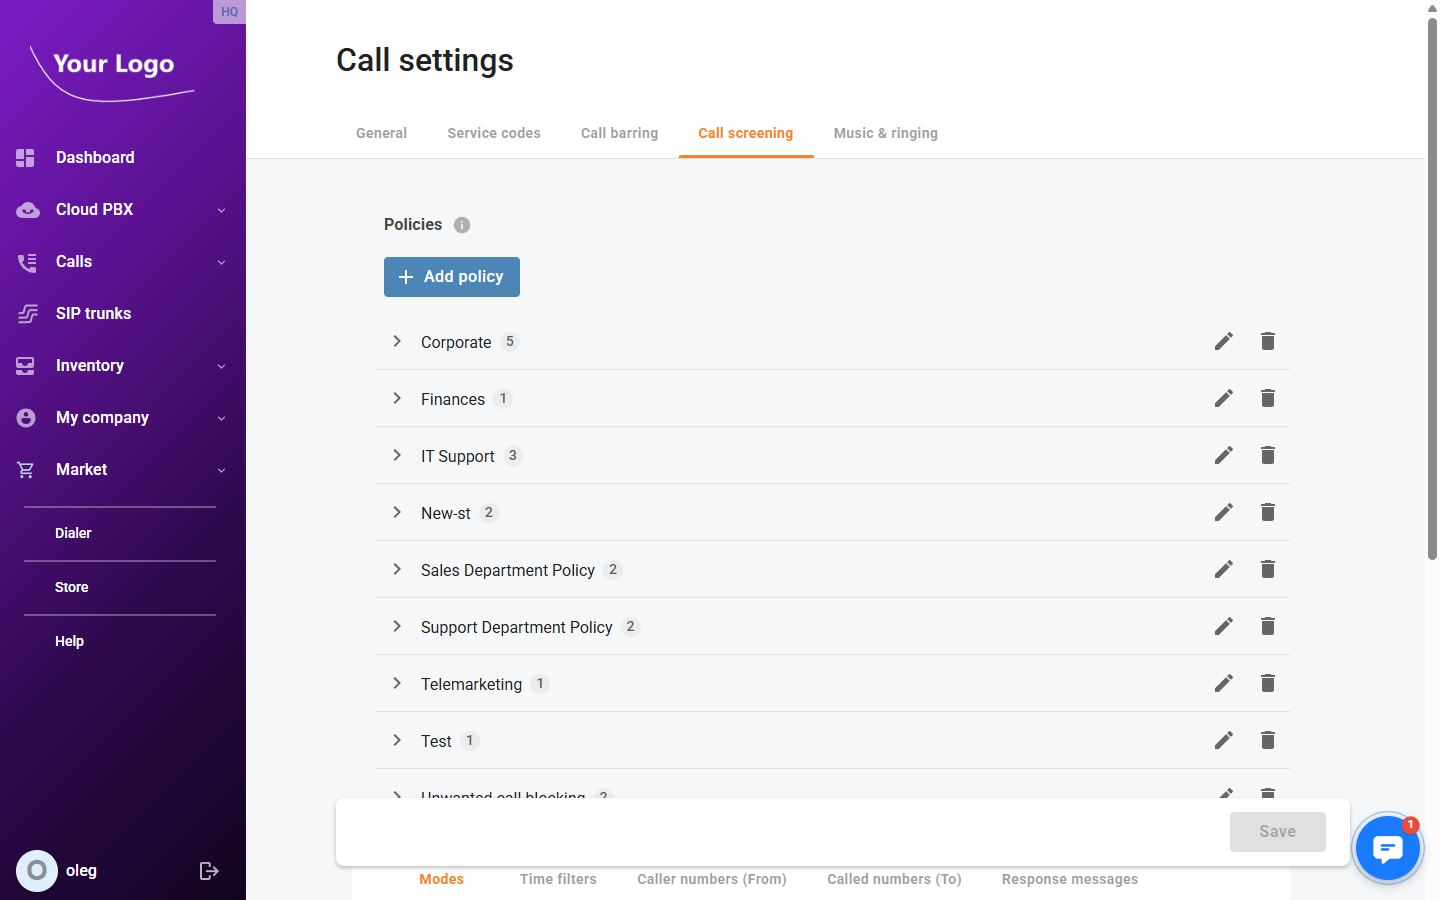Delete the Telemarketing policy via trash icon
Screen dimensions: 1440x900
(x=1267, y=683)
